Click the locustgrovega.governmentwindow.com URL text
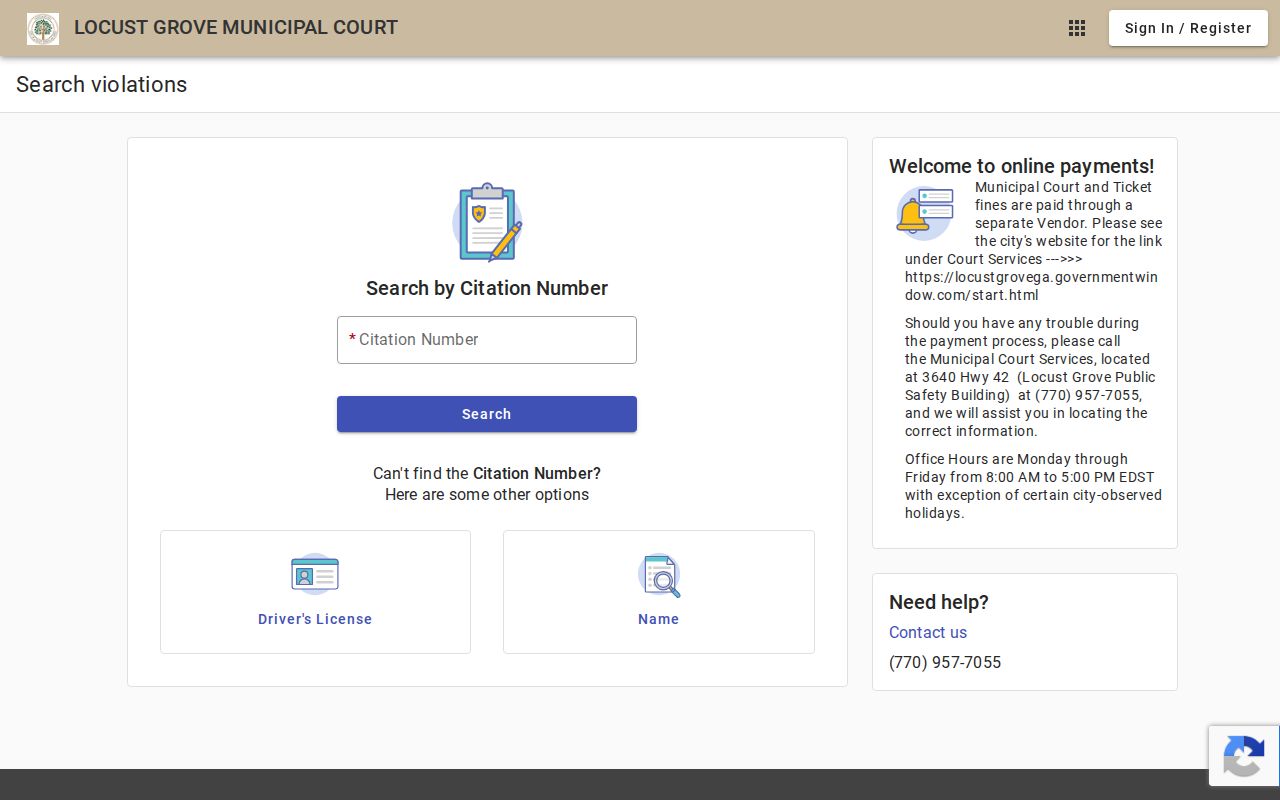 pos(1031,286)
